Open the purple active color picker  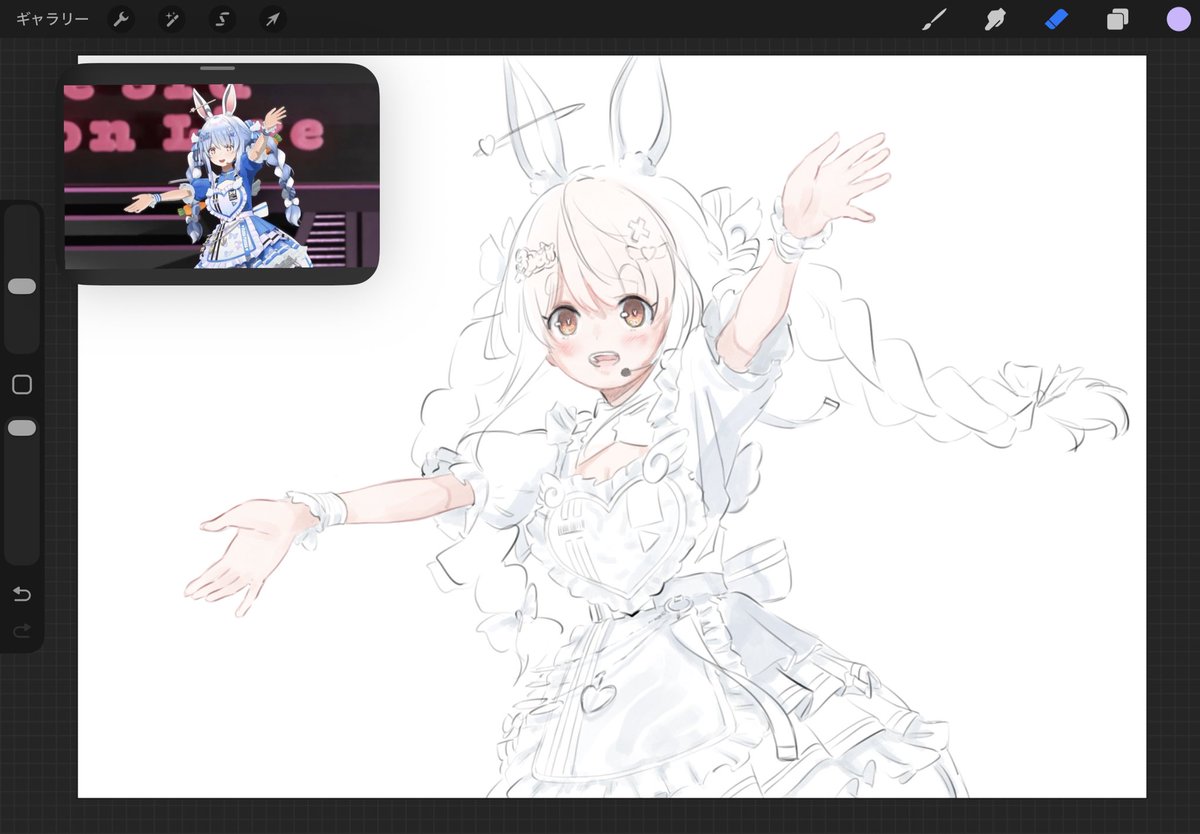tap(1178, 19)
